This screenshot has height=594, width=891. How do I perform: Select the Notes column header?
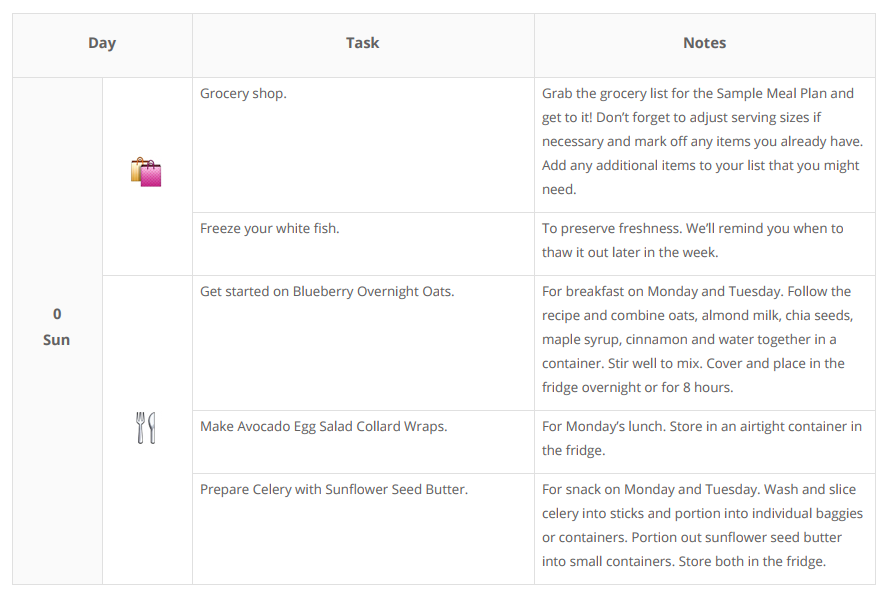[705, 43]
